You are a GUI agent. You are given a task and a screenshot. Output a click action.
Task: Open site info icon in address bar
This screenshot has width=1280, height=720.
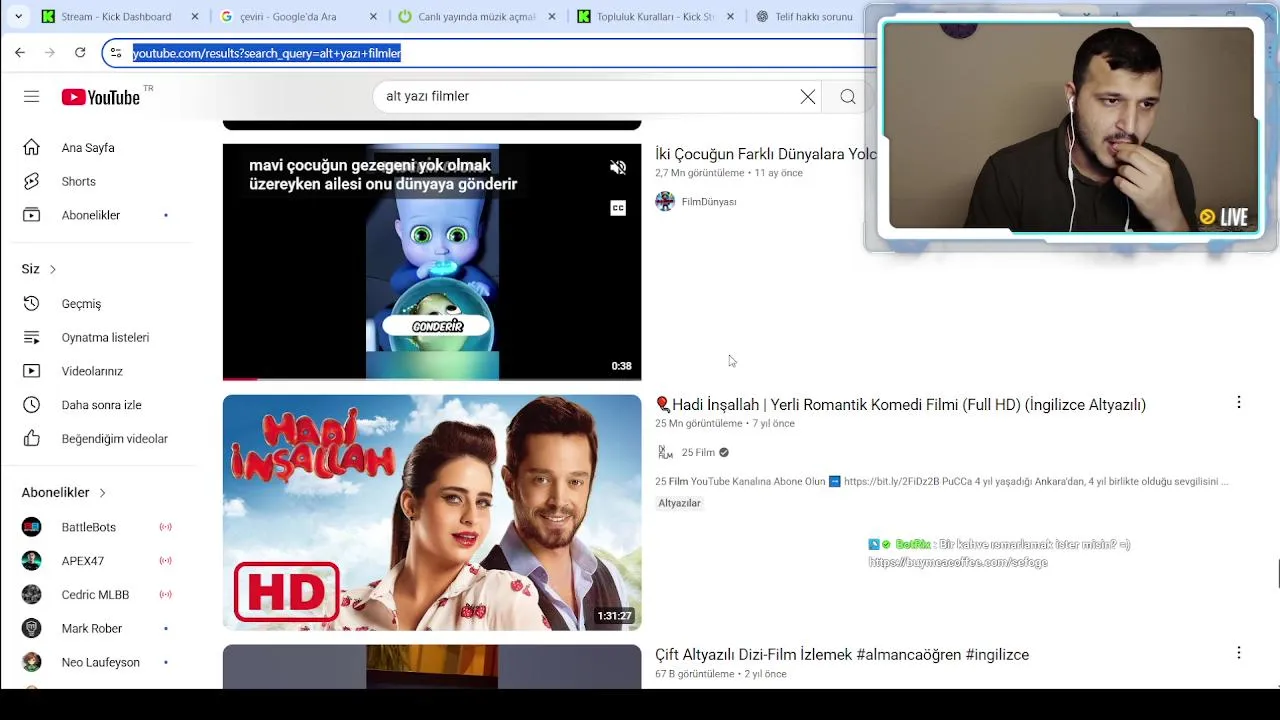point(116,53)
